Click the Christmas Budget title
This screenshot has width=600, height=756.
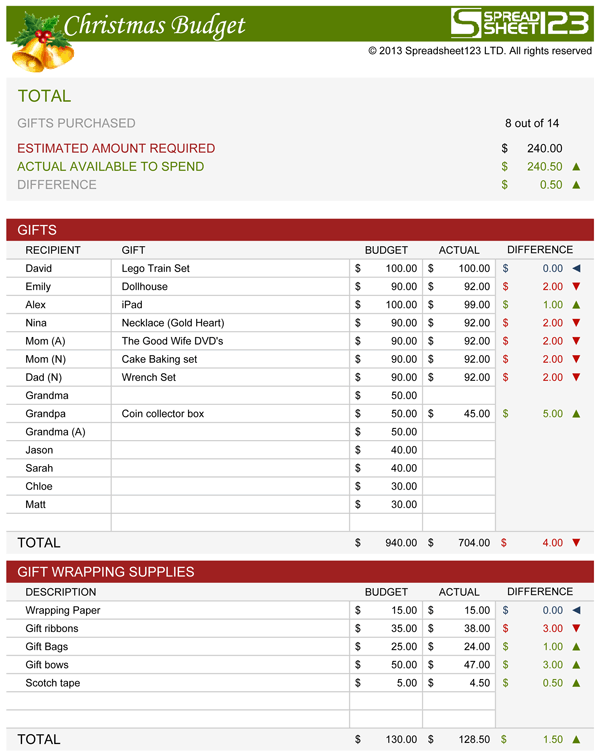coord(154,26)
